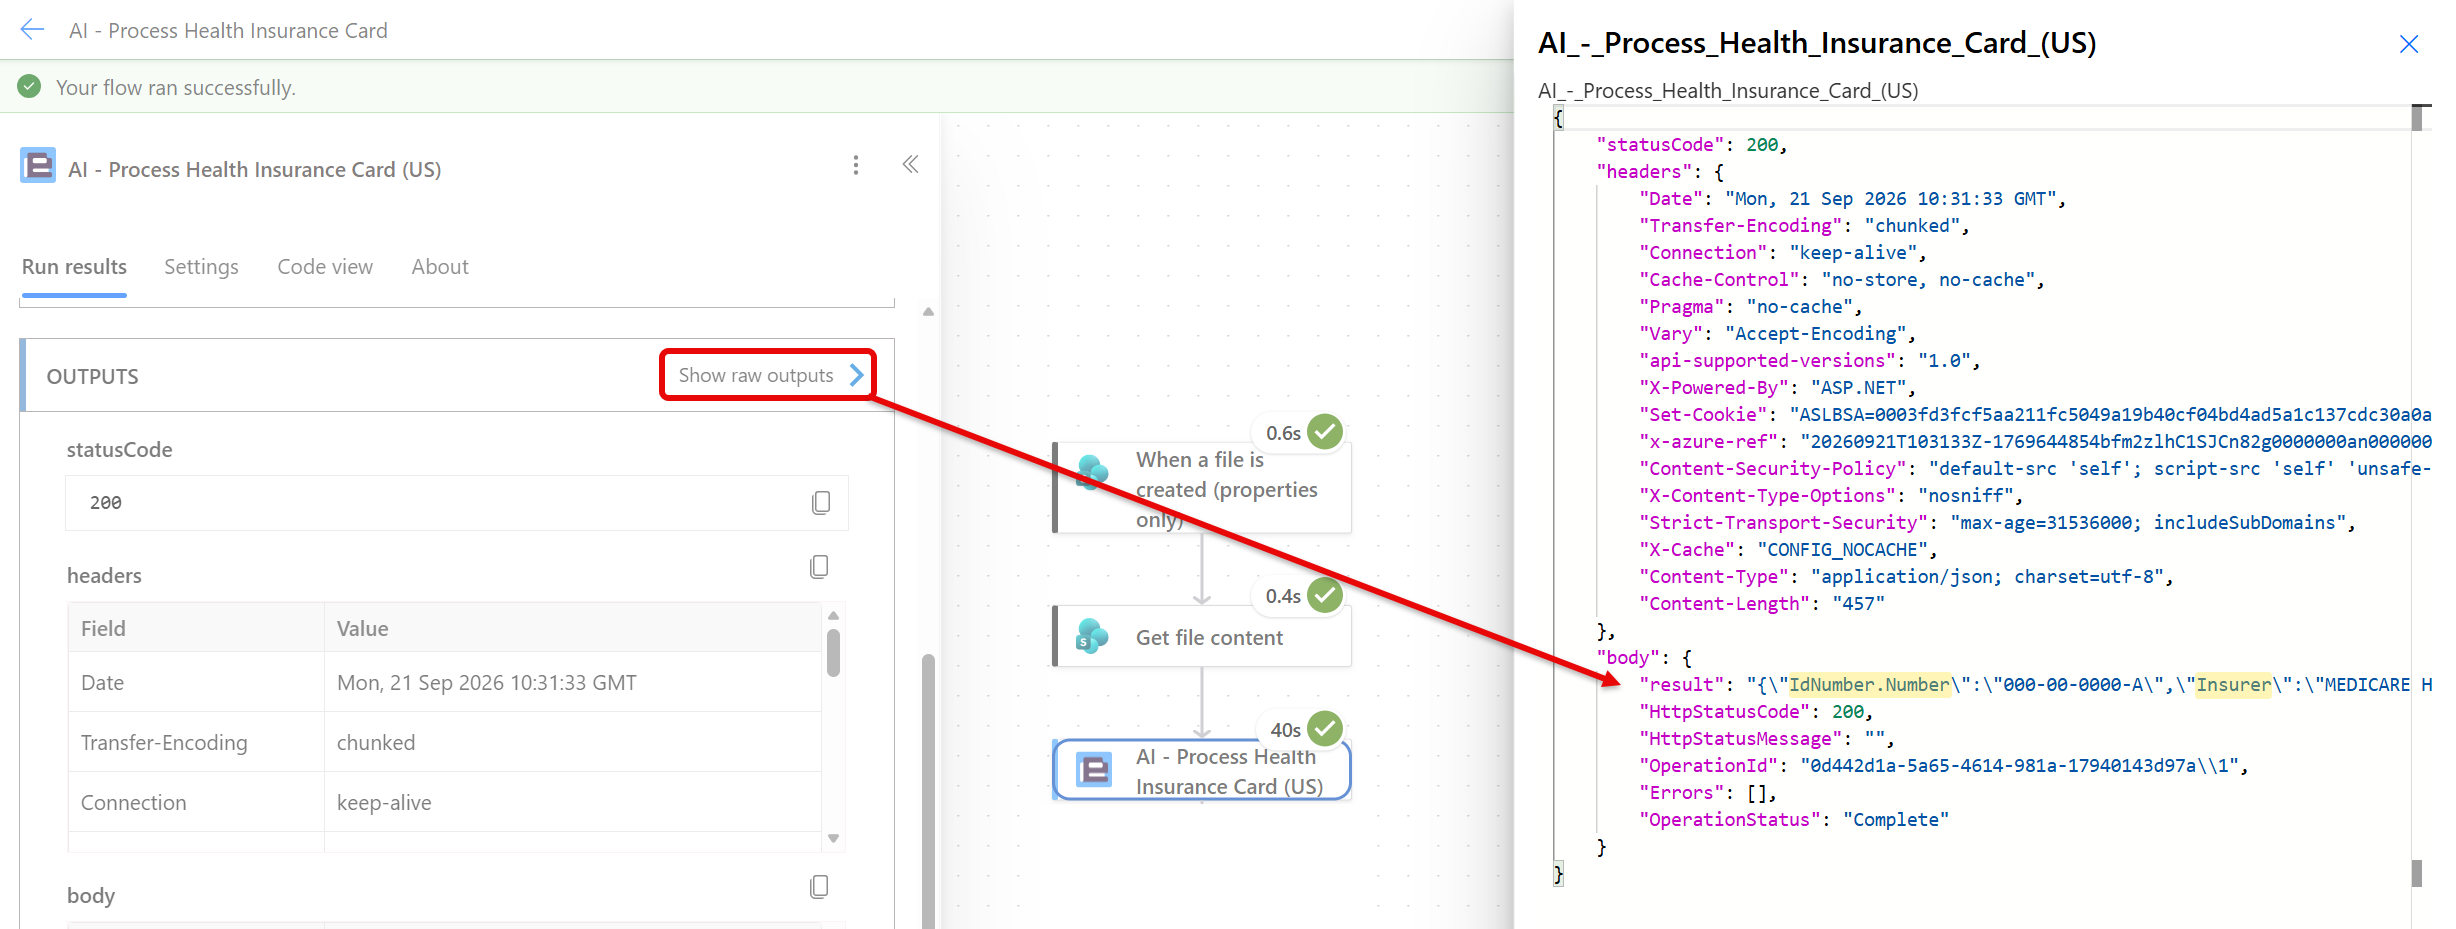Open the Settings tab
The width and height of the screenshot is (2456, 929).
pos(201,267)
